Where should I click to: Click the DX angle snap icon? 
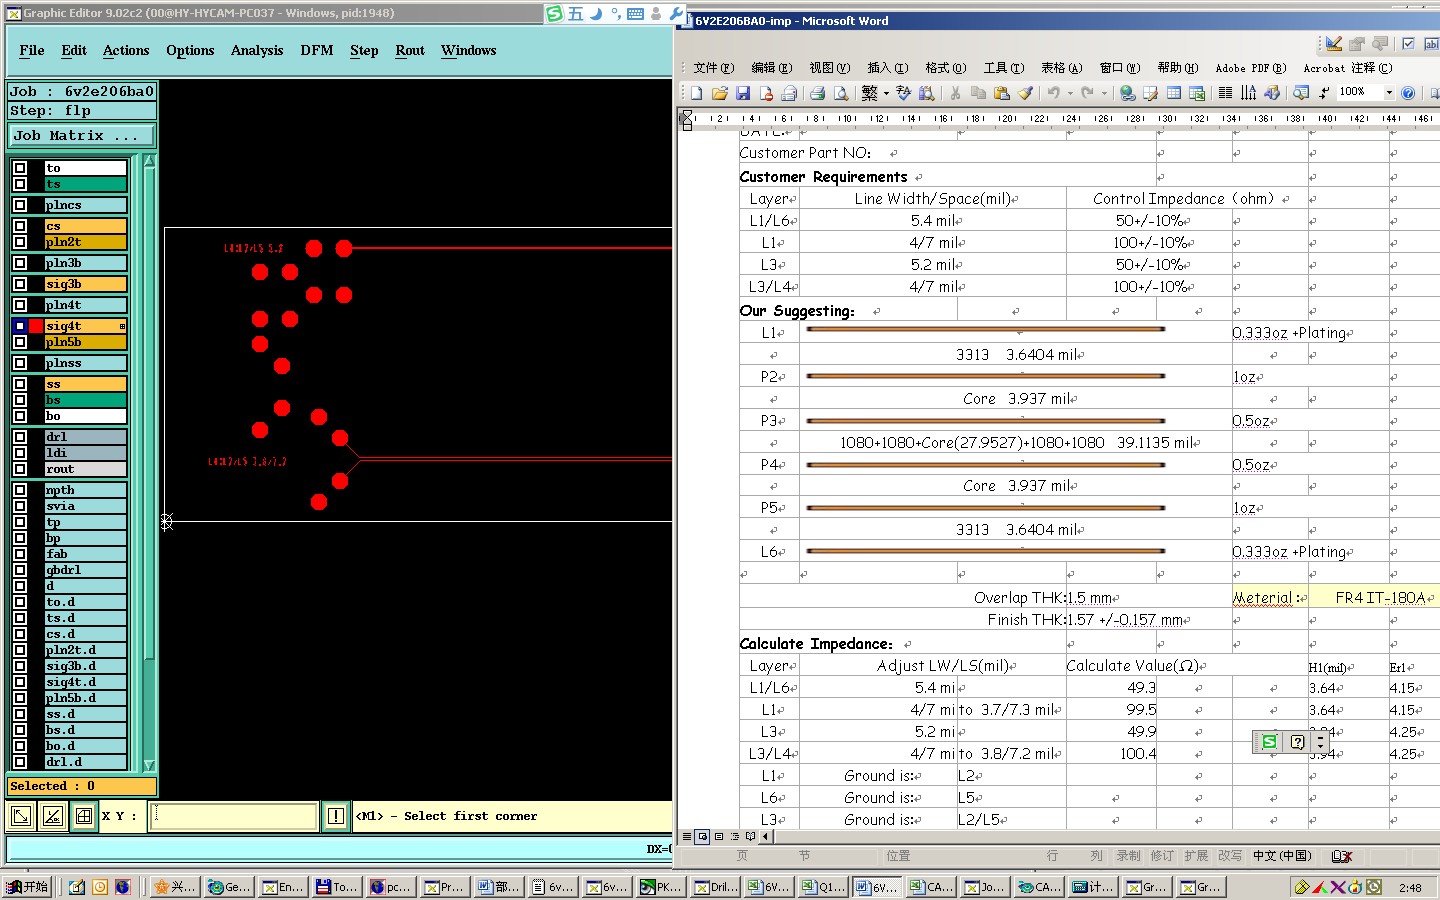(53, 816)
